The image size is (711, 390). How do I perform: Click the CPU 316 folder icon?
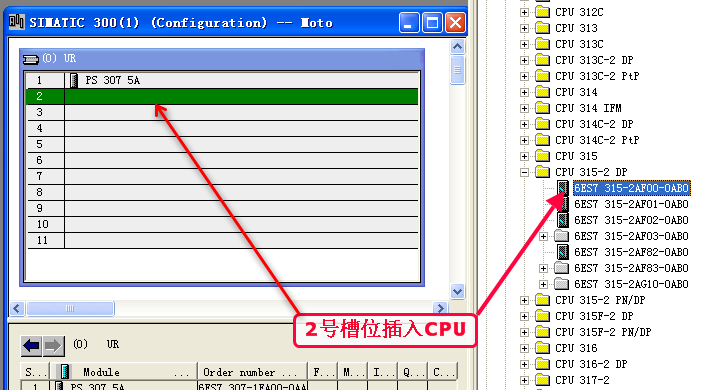tap(542, 348)
